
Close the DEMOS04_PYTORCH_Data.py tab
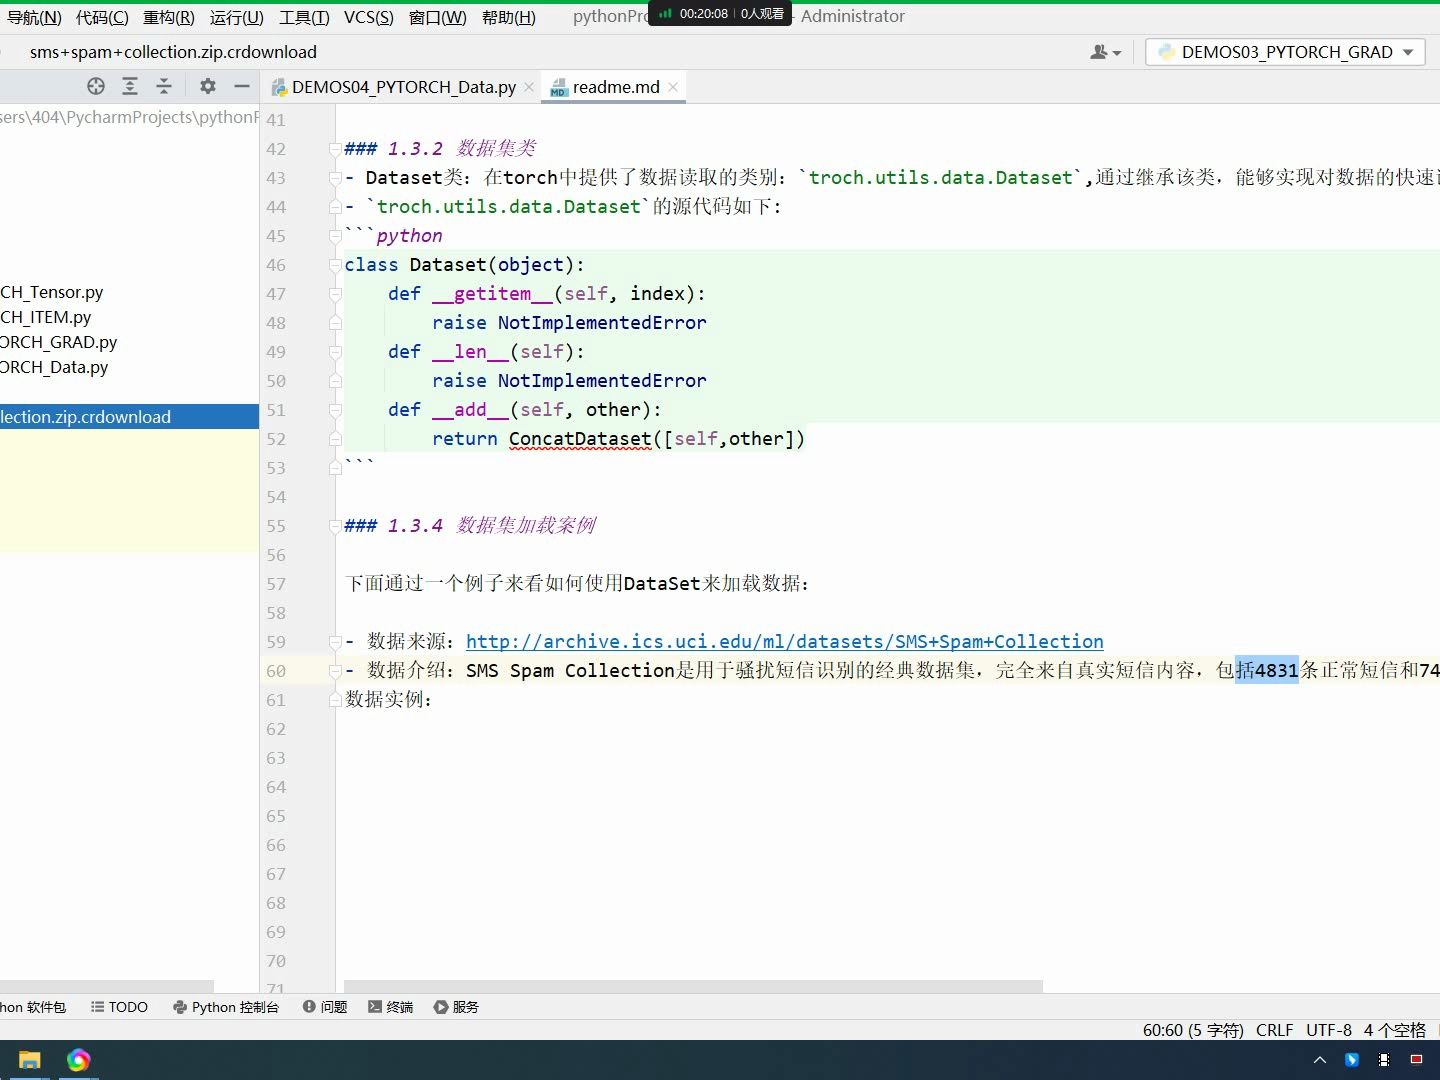click(x=529, y=87)
